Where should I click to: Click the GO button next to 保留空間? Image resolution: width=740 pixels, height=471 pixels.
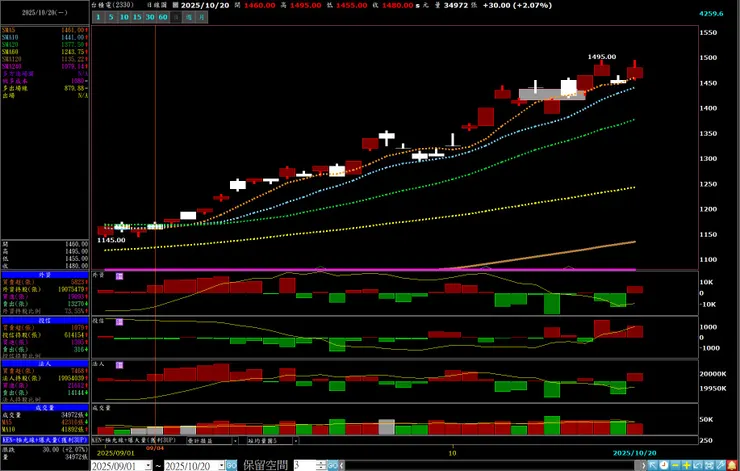tap(333, 465)
